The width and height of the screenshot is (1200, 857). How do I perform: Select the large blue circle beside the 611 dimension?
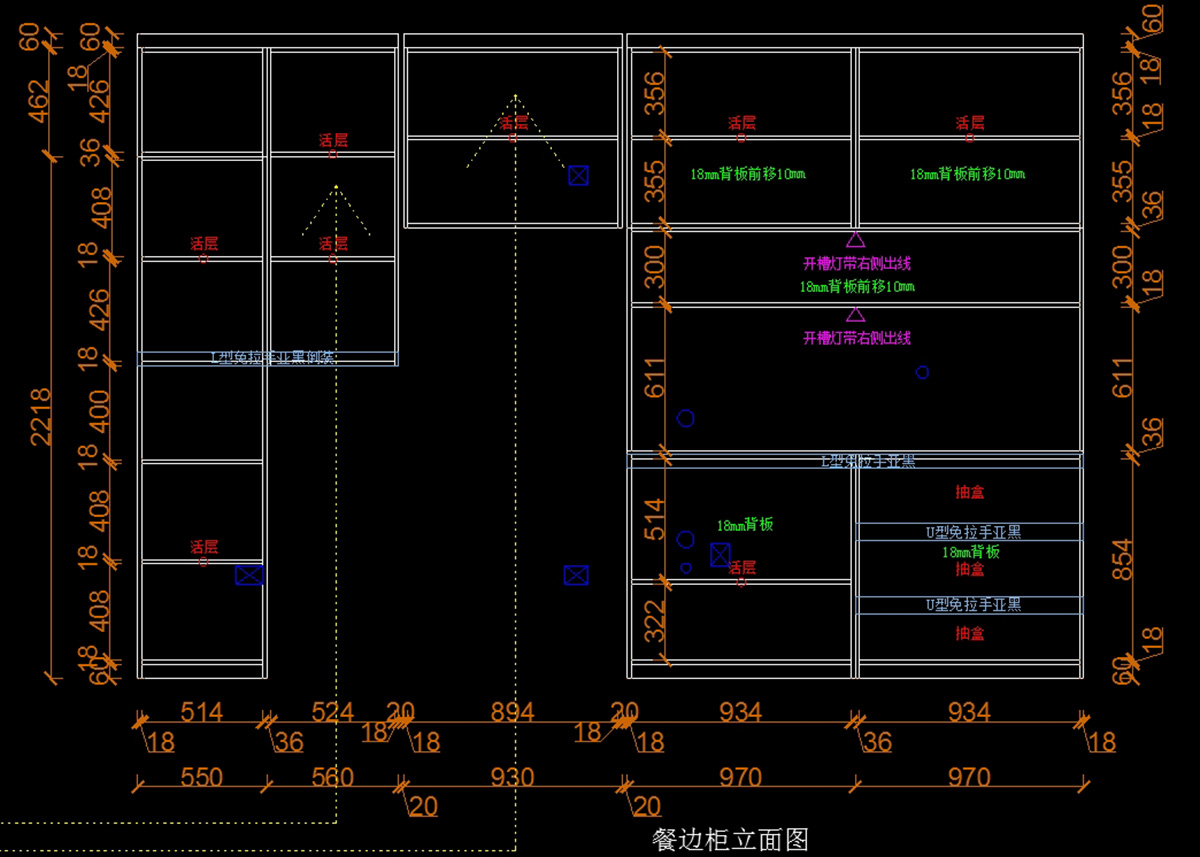[x=685, y=418]
